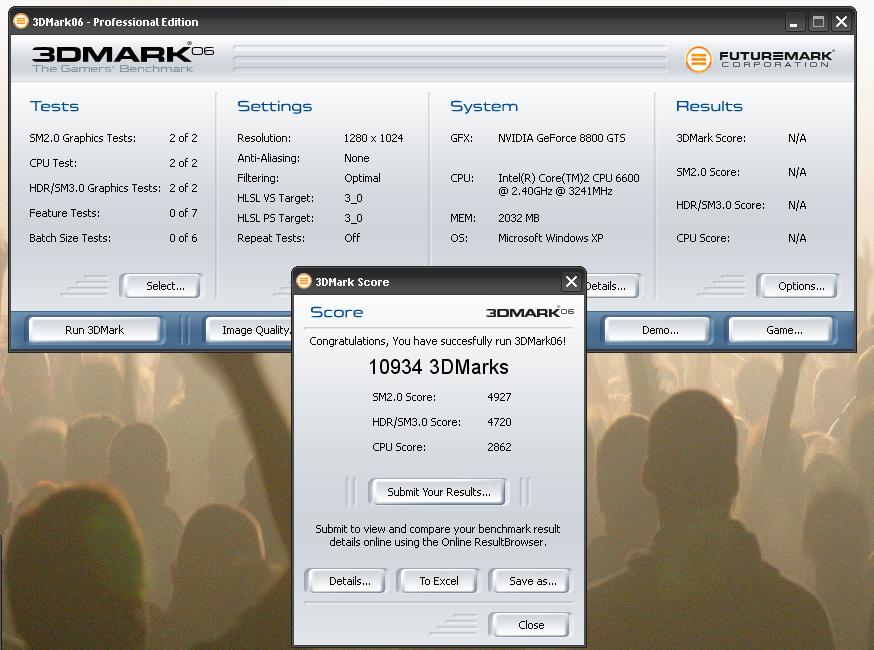Open Image Quality tool

[x=250, y=330]
